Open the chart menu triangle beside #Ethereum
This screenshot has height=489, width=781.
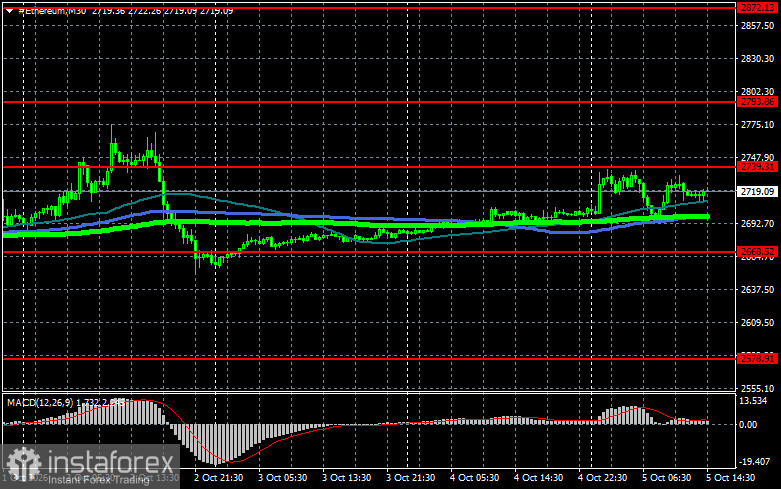click(x=9, y=10)
